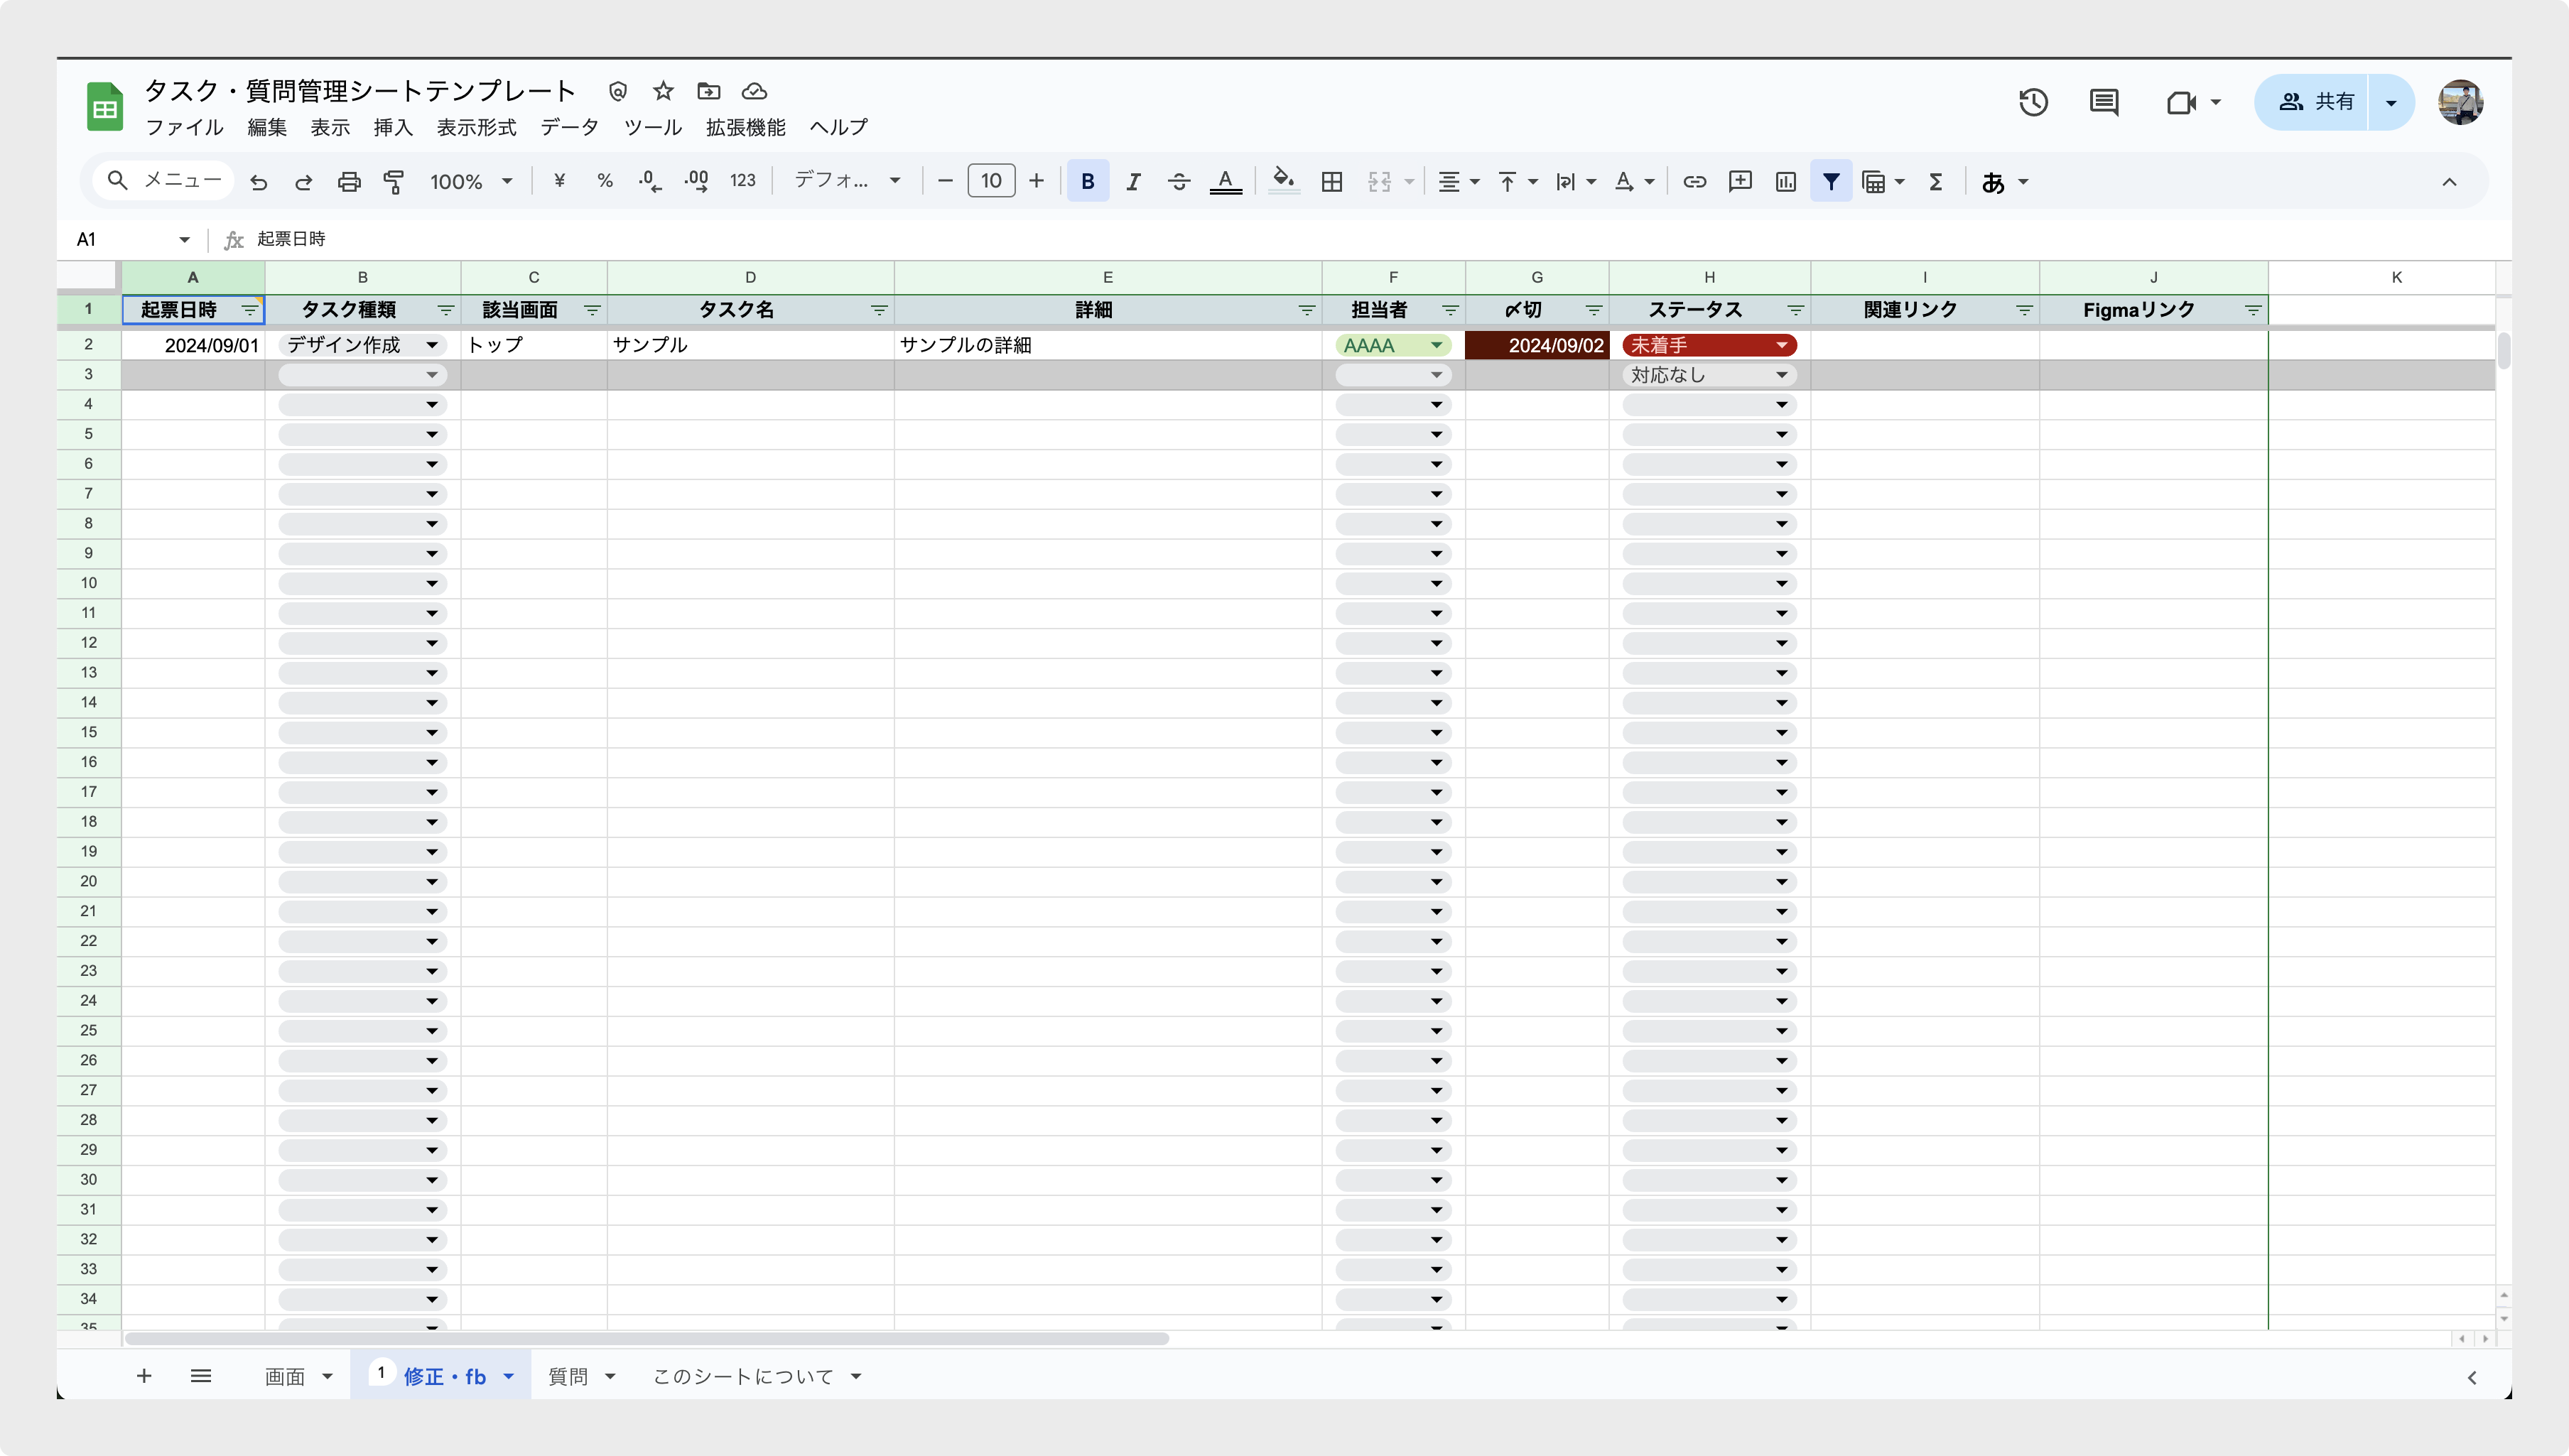
Task: Click the horizontal scrollbar
Action: tap(647, 1338)
